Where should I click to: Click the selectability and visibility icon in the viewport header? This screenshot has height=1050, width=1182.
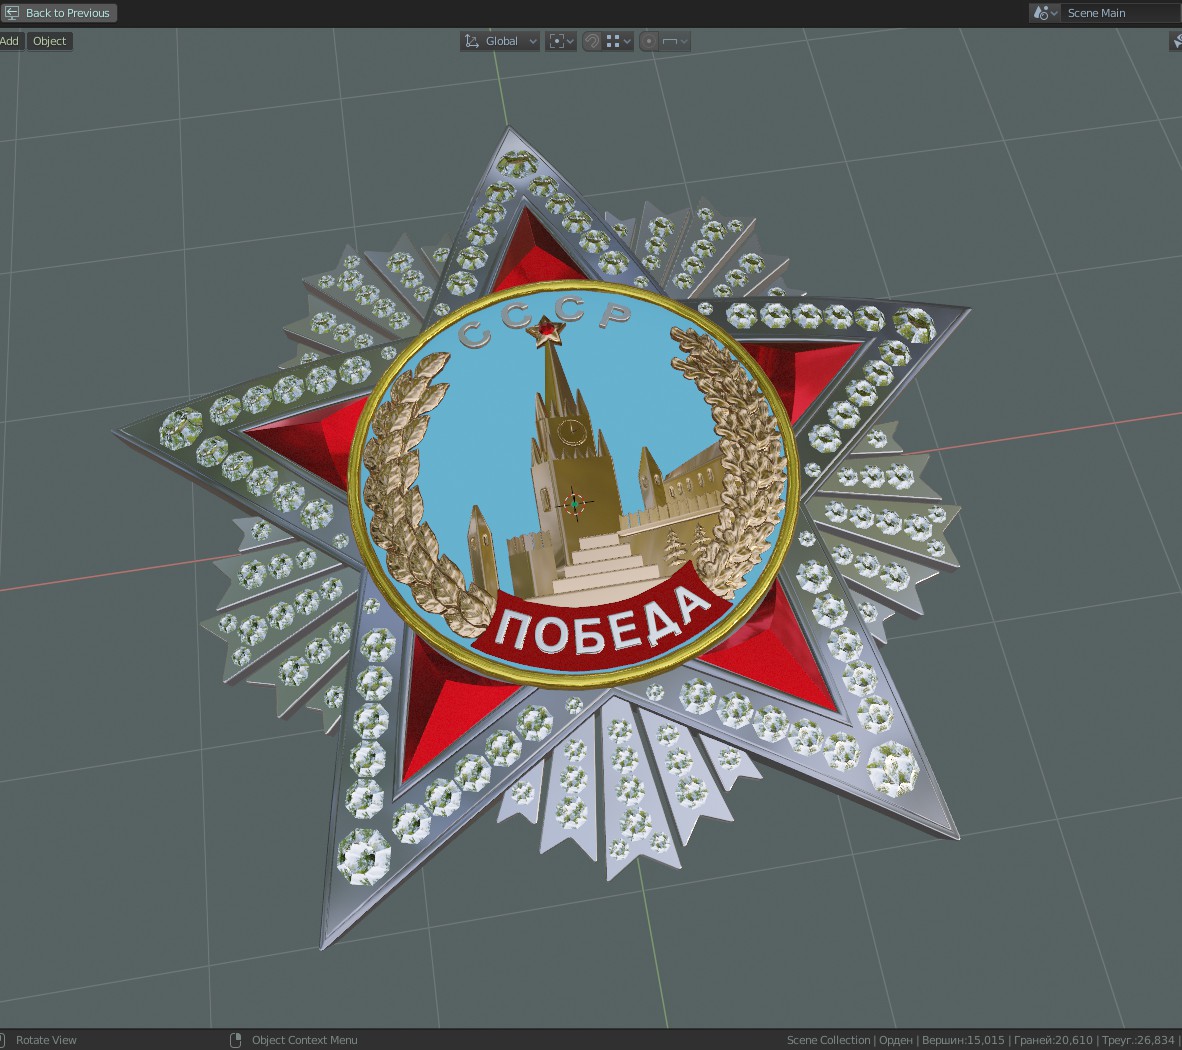coord(1176,41)
